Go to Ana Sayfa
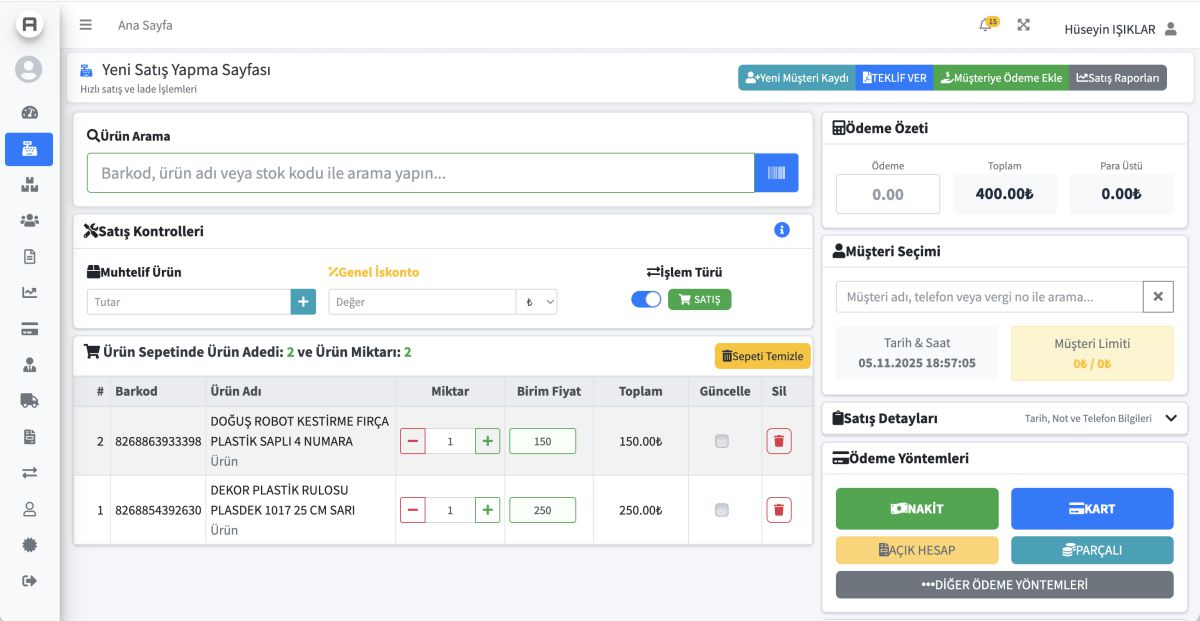 tap(145, 26)
